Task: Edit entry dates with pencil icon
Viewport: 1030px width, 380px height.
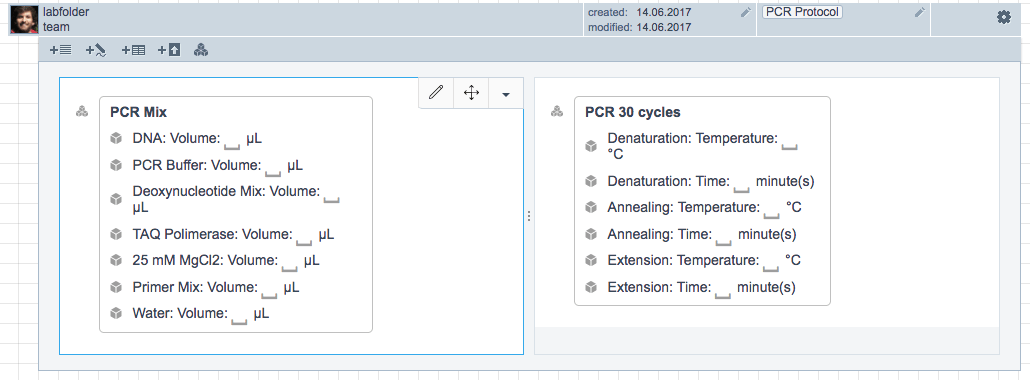Action: pyautogui.click(x=745, y=12)
